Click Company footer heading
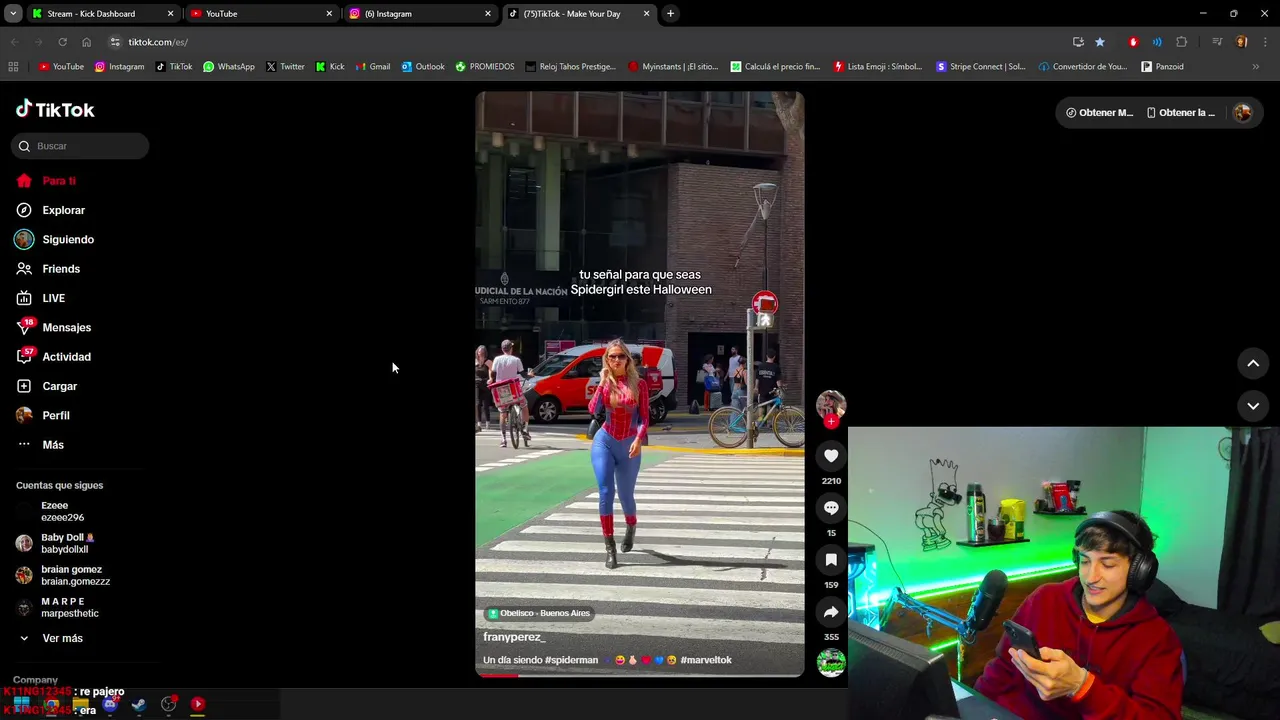 coord(35,680)
